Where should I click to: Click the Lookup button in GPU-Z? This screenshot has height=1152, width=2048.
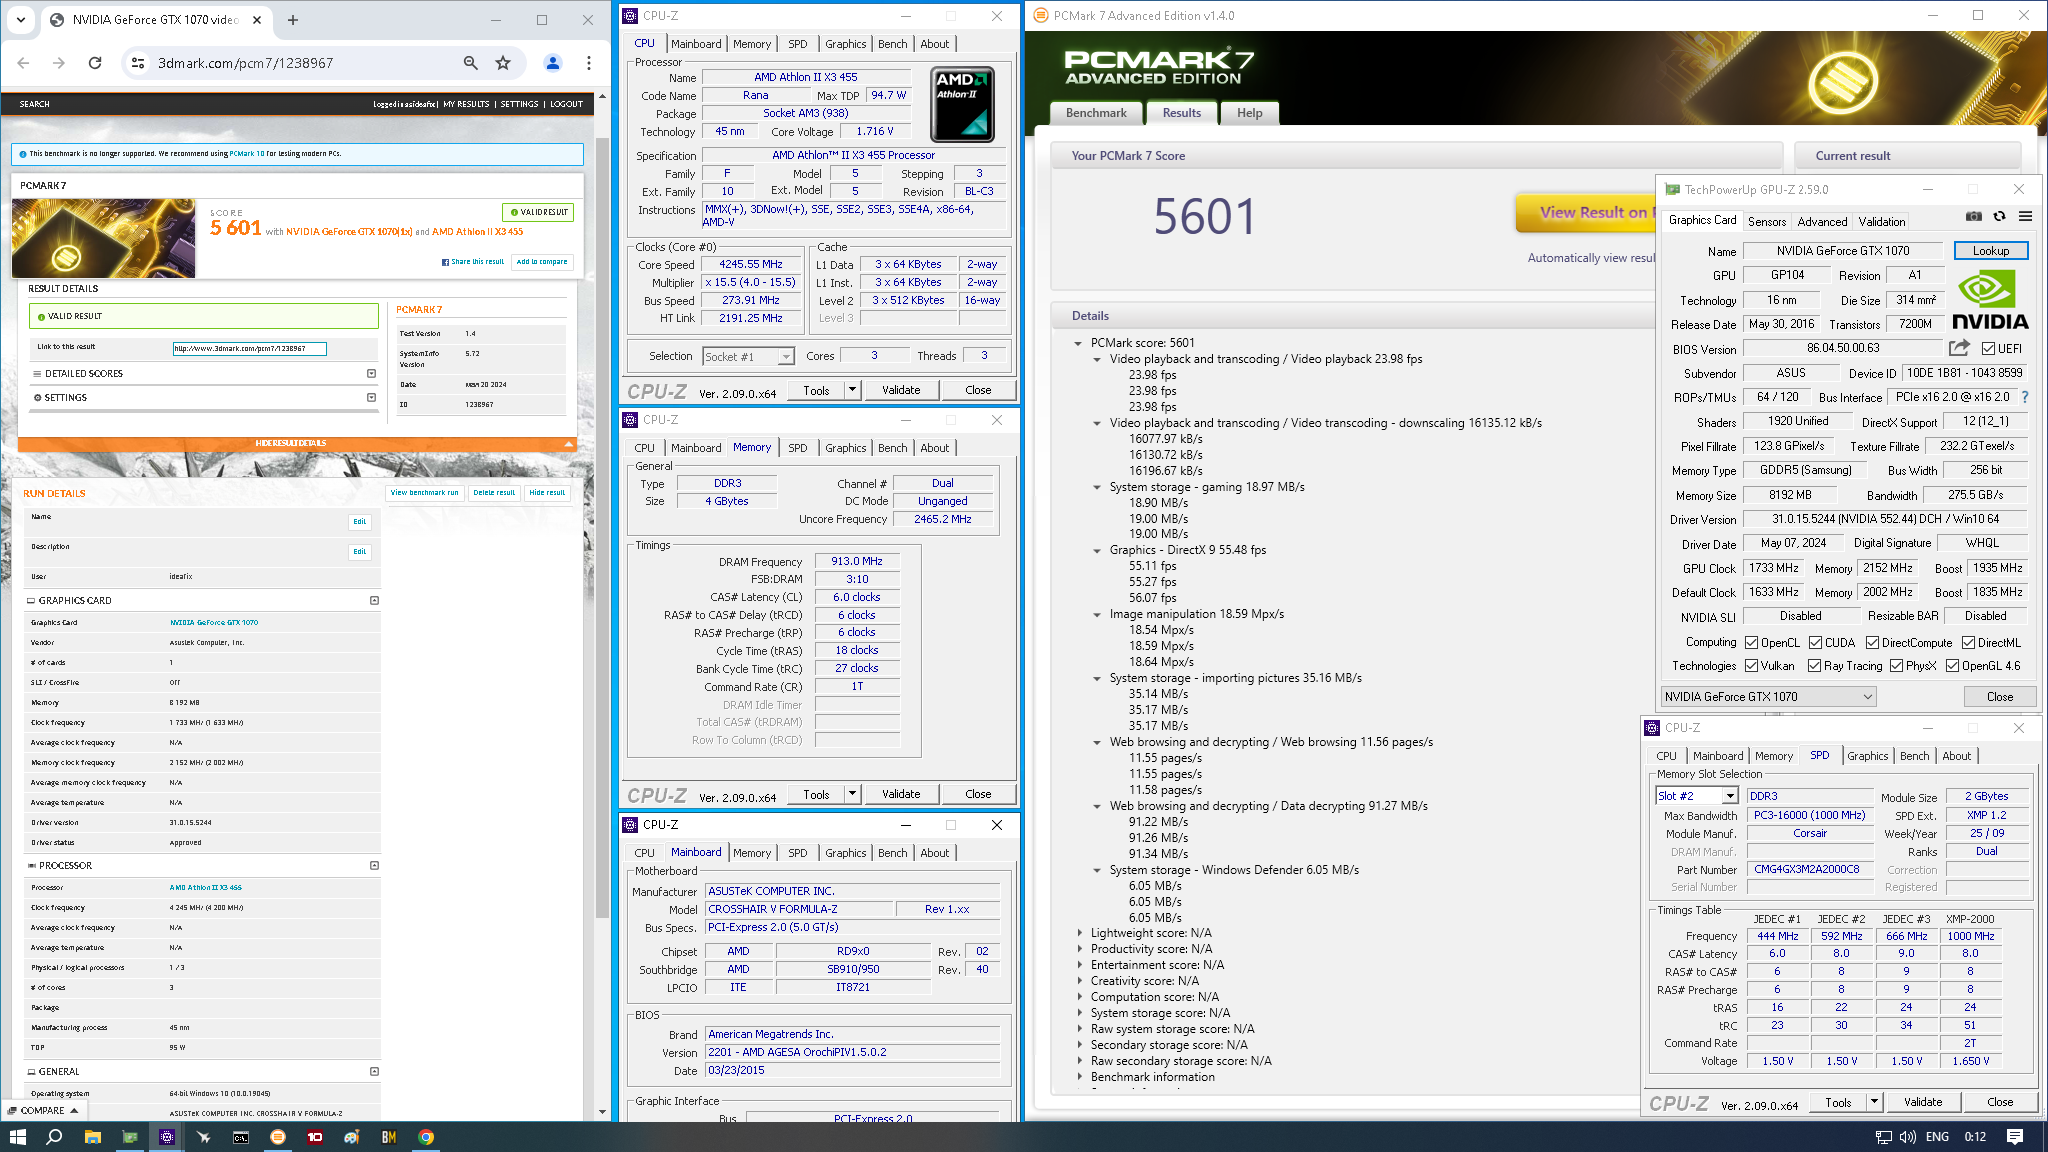1990,251
